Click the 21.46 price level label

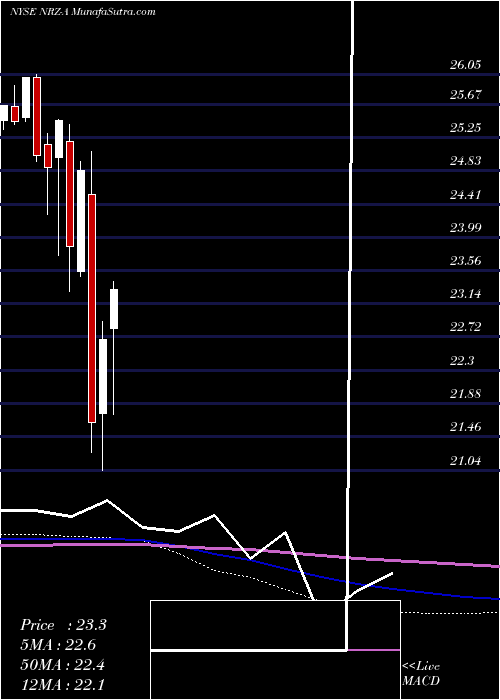(x=465, y=427)
